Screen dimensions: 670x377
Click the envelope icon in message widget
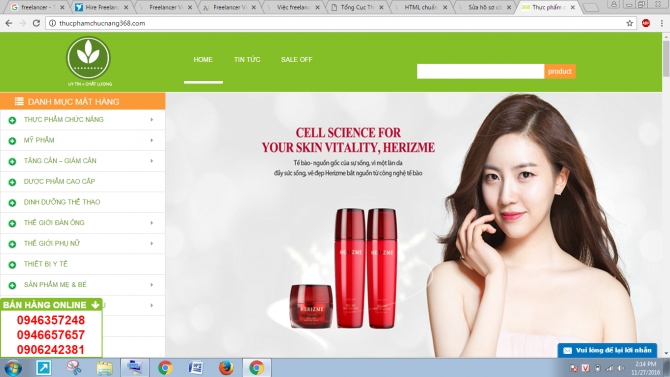(567, 350)
